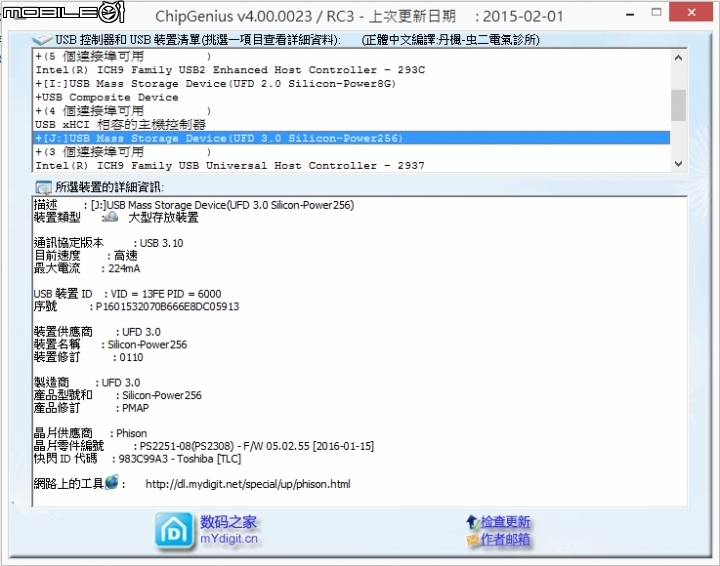
Task: Click the 裝置名稱 Silicon-Power256 value
Action: point(147,344)
